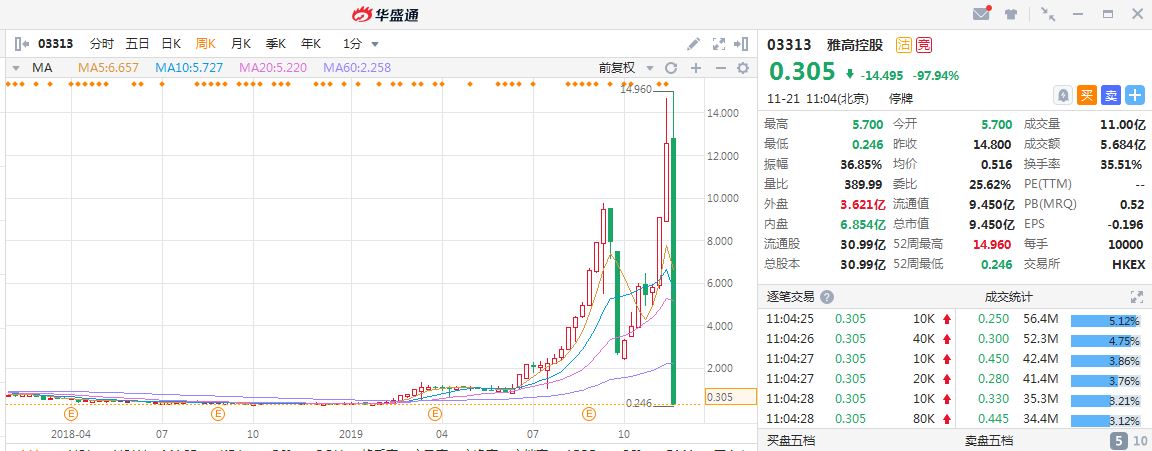The width and height of the screenshot is (1152, 451).
Task: Click the 14.960 high-price label on chart
Action: (x=636, y=90)
